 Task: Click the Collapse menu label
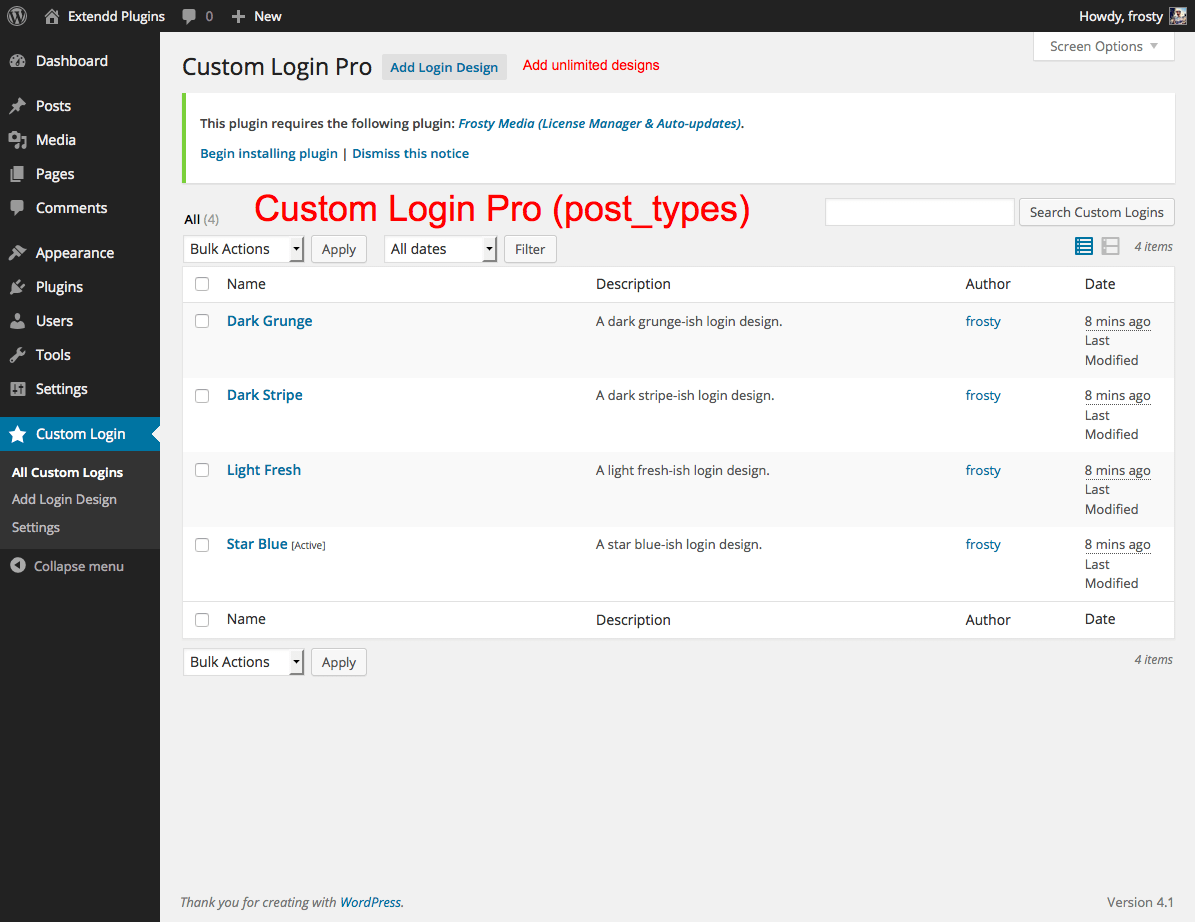(78, 566)
